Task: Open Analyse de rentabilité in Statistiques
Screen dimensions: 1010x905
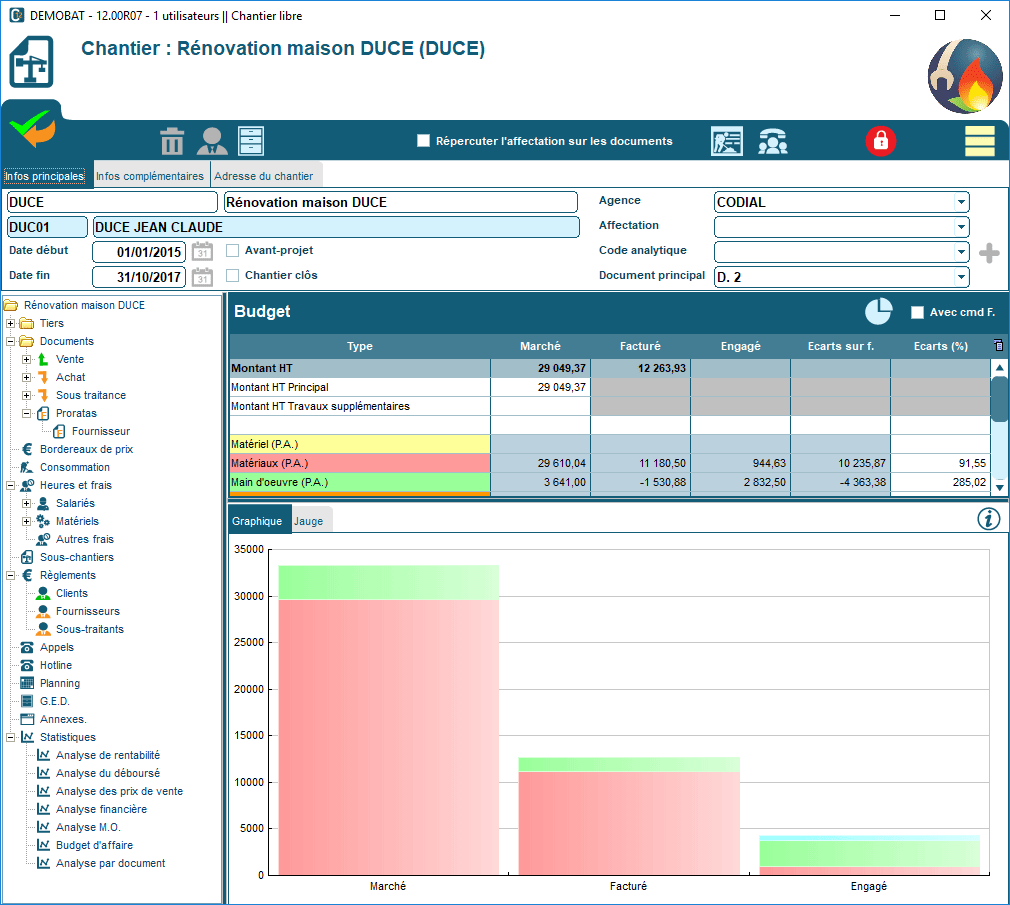Action: click(107, 755)
